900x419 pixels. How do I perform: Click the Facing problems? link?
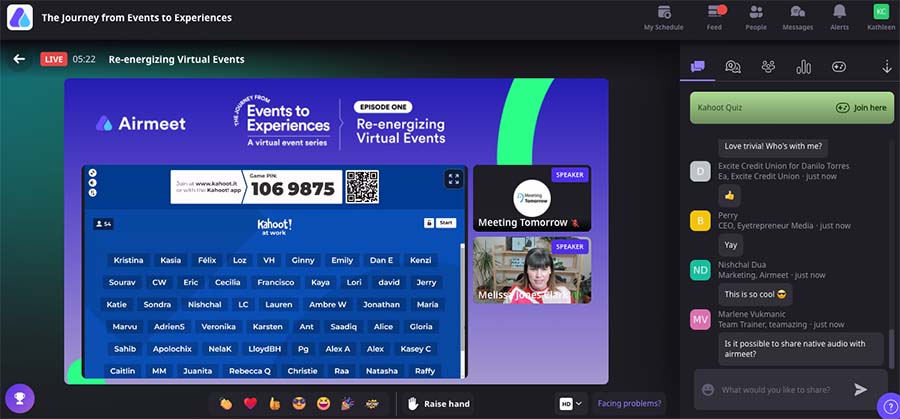click(629, 404)
